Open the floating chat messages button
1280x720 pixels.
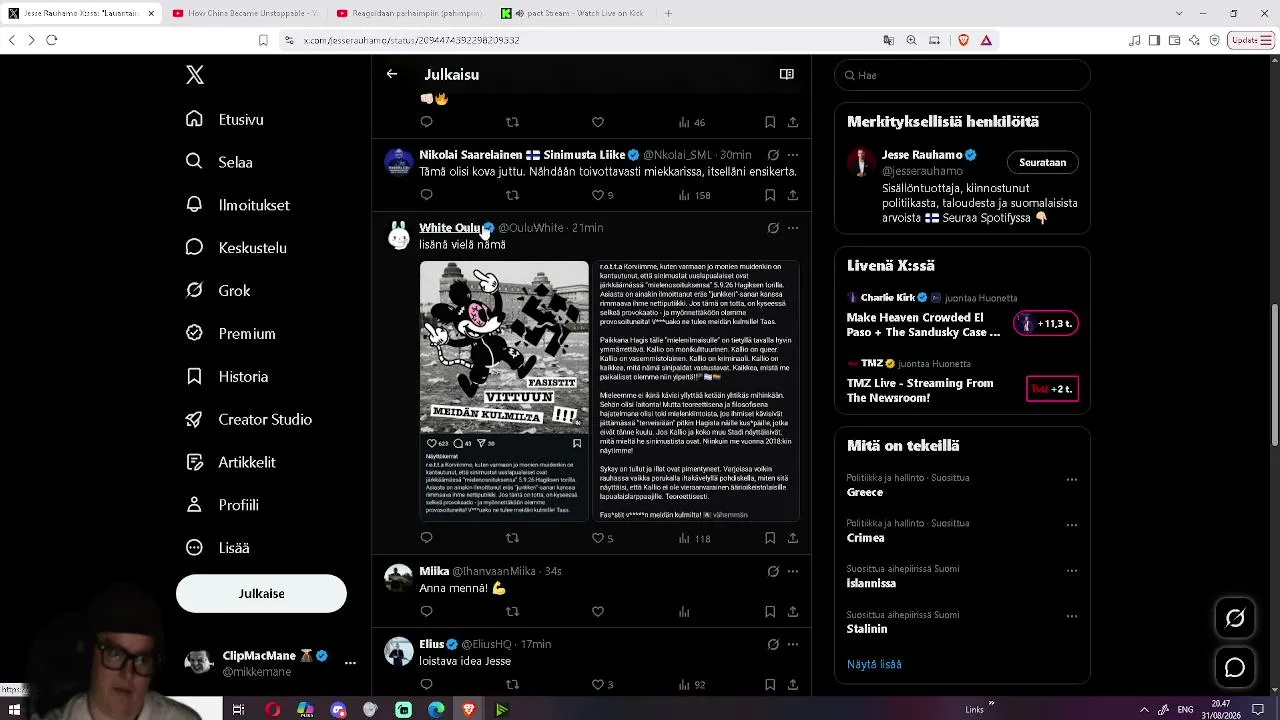pos(1235,668)
